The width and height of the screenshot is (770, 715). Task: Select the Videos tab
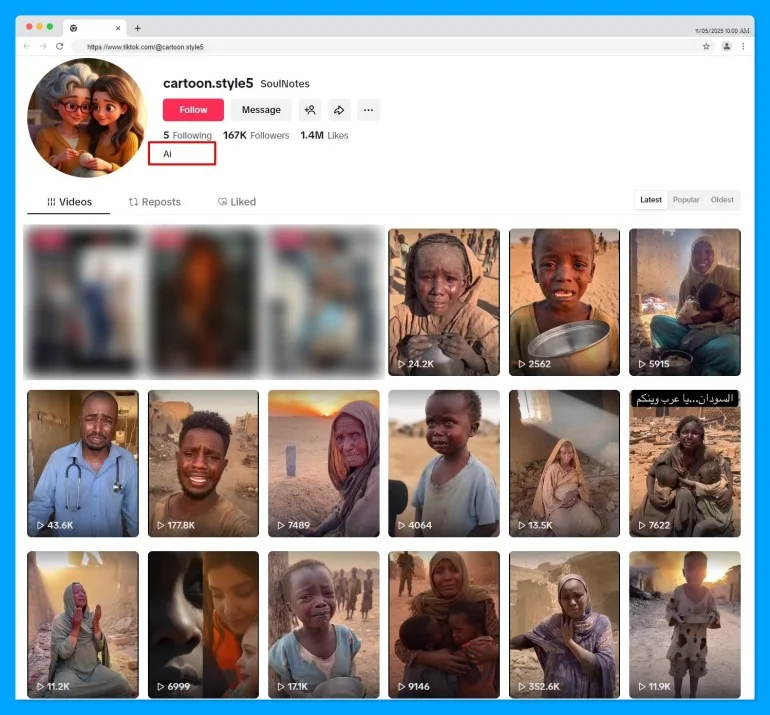pos(69,202)
